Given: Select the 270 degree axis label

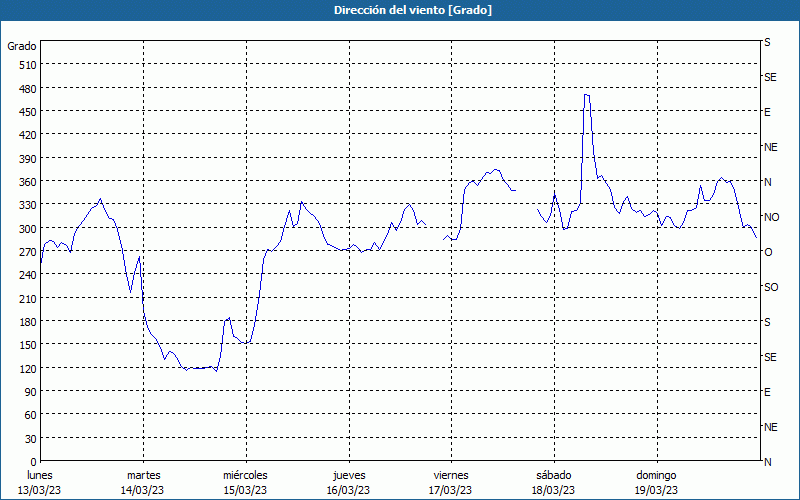Looking at the screenshot, I should [28, 252].
